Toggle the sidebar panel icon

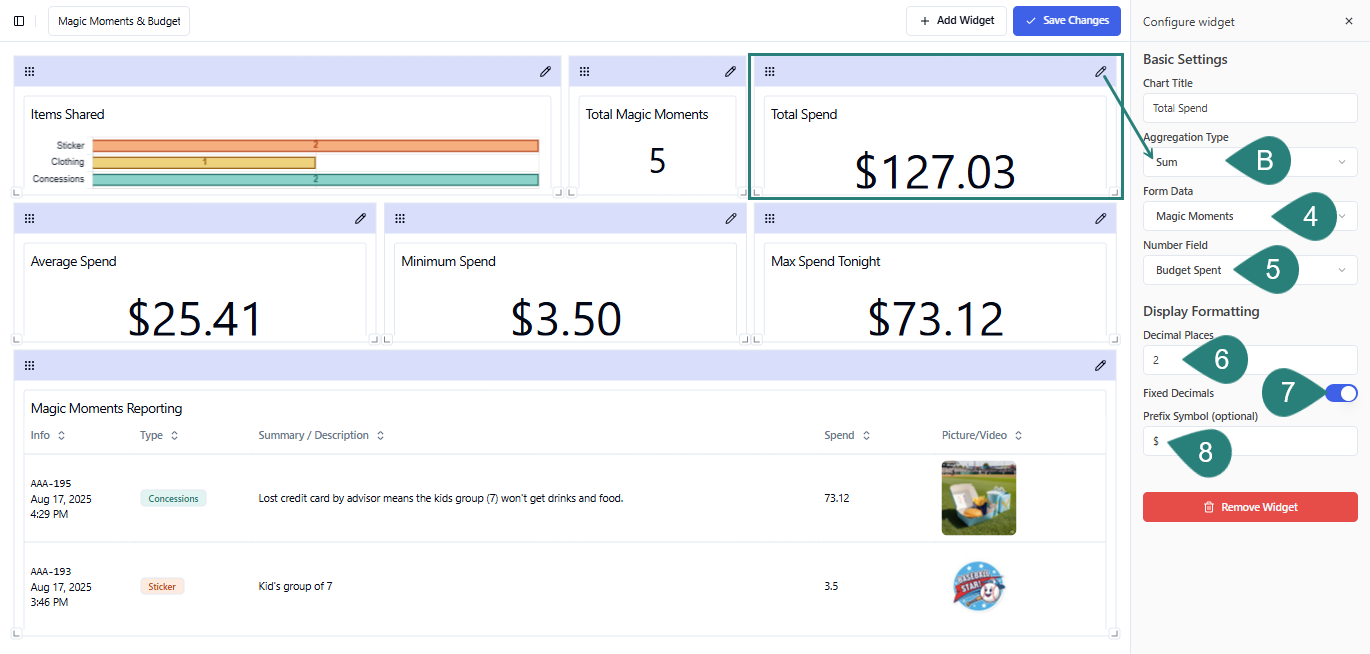pos(19,21)
